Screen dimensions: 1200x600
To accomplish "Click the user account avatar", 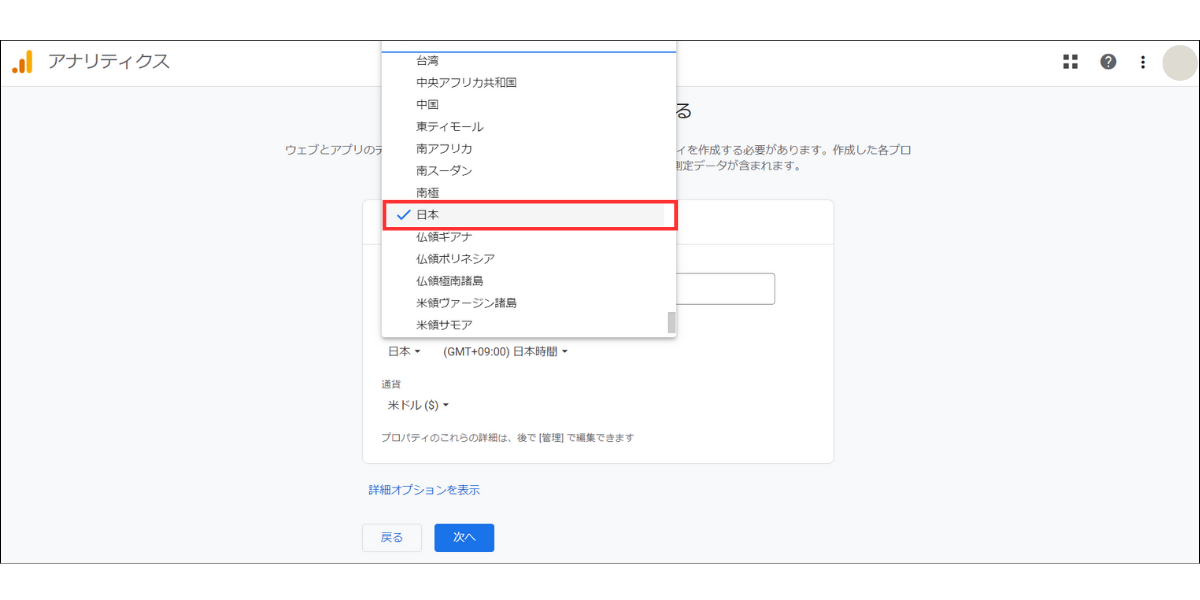I will 1179,62.
